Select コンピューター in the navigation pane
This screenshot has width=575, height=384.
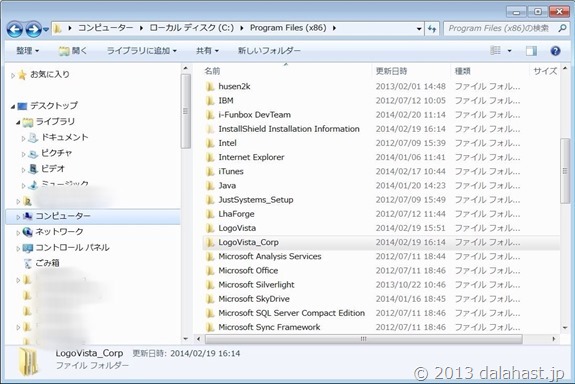click(63, 216)
